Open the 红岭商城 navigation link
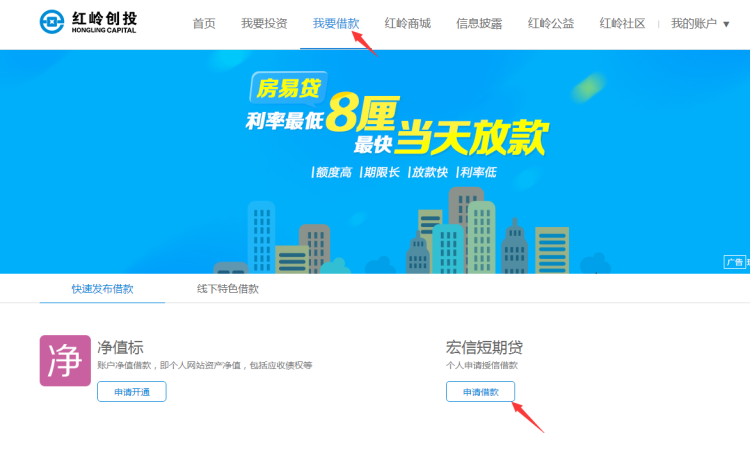This screenshot has width=750, height=449. point(408,23)
